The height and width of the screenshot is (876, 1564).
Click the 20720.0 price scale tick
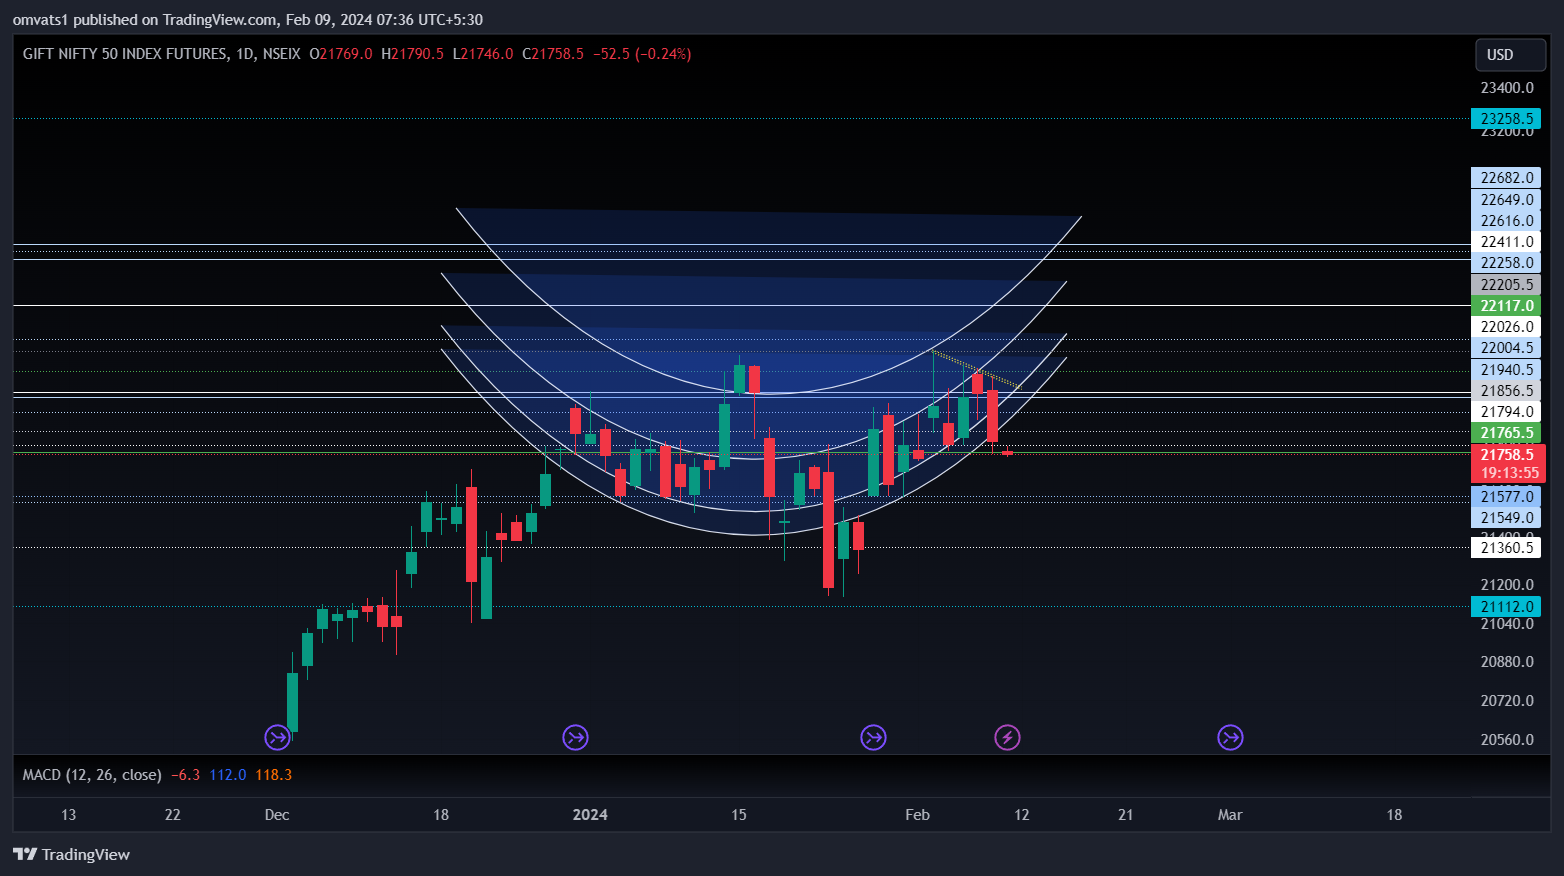pyautogui.click(x=1507, y=701)
